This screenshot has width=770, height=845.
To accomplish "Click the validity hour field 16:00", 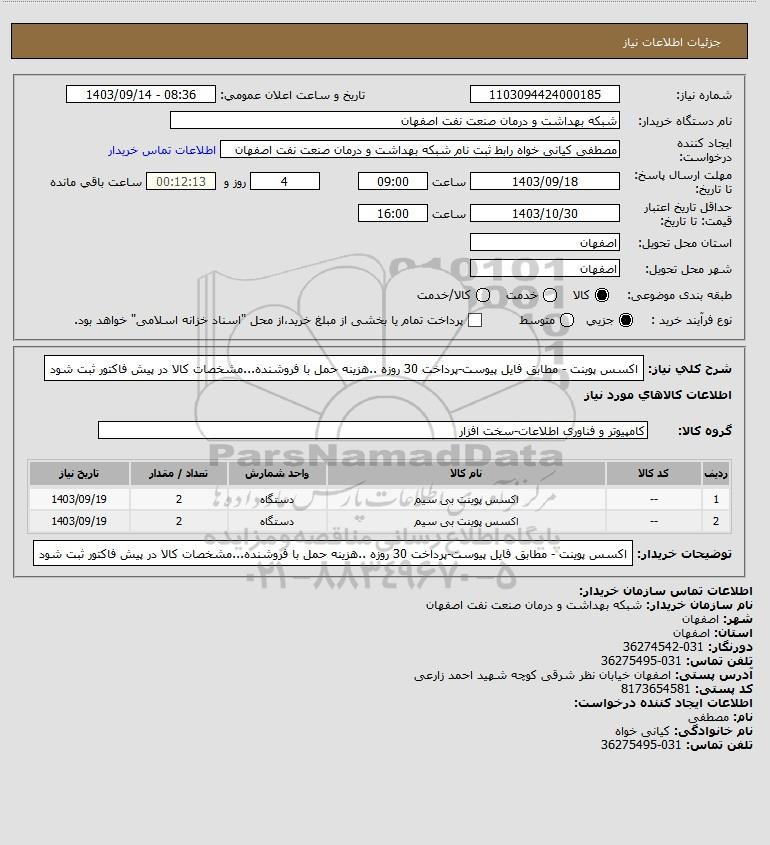I will [x=393, y=213].
